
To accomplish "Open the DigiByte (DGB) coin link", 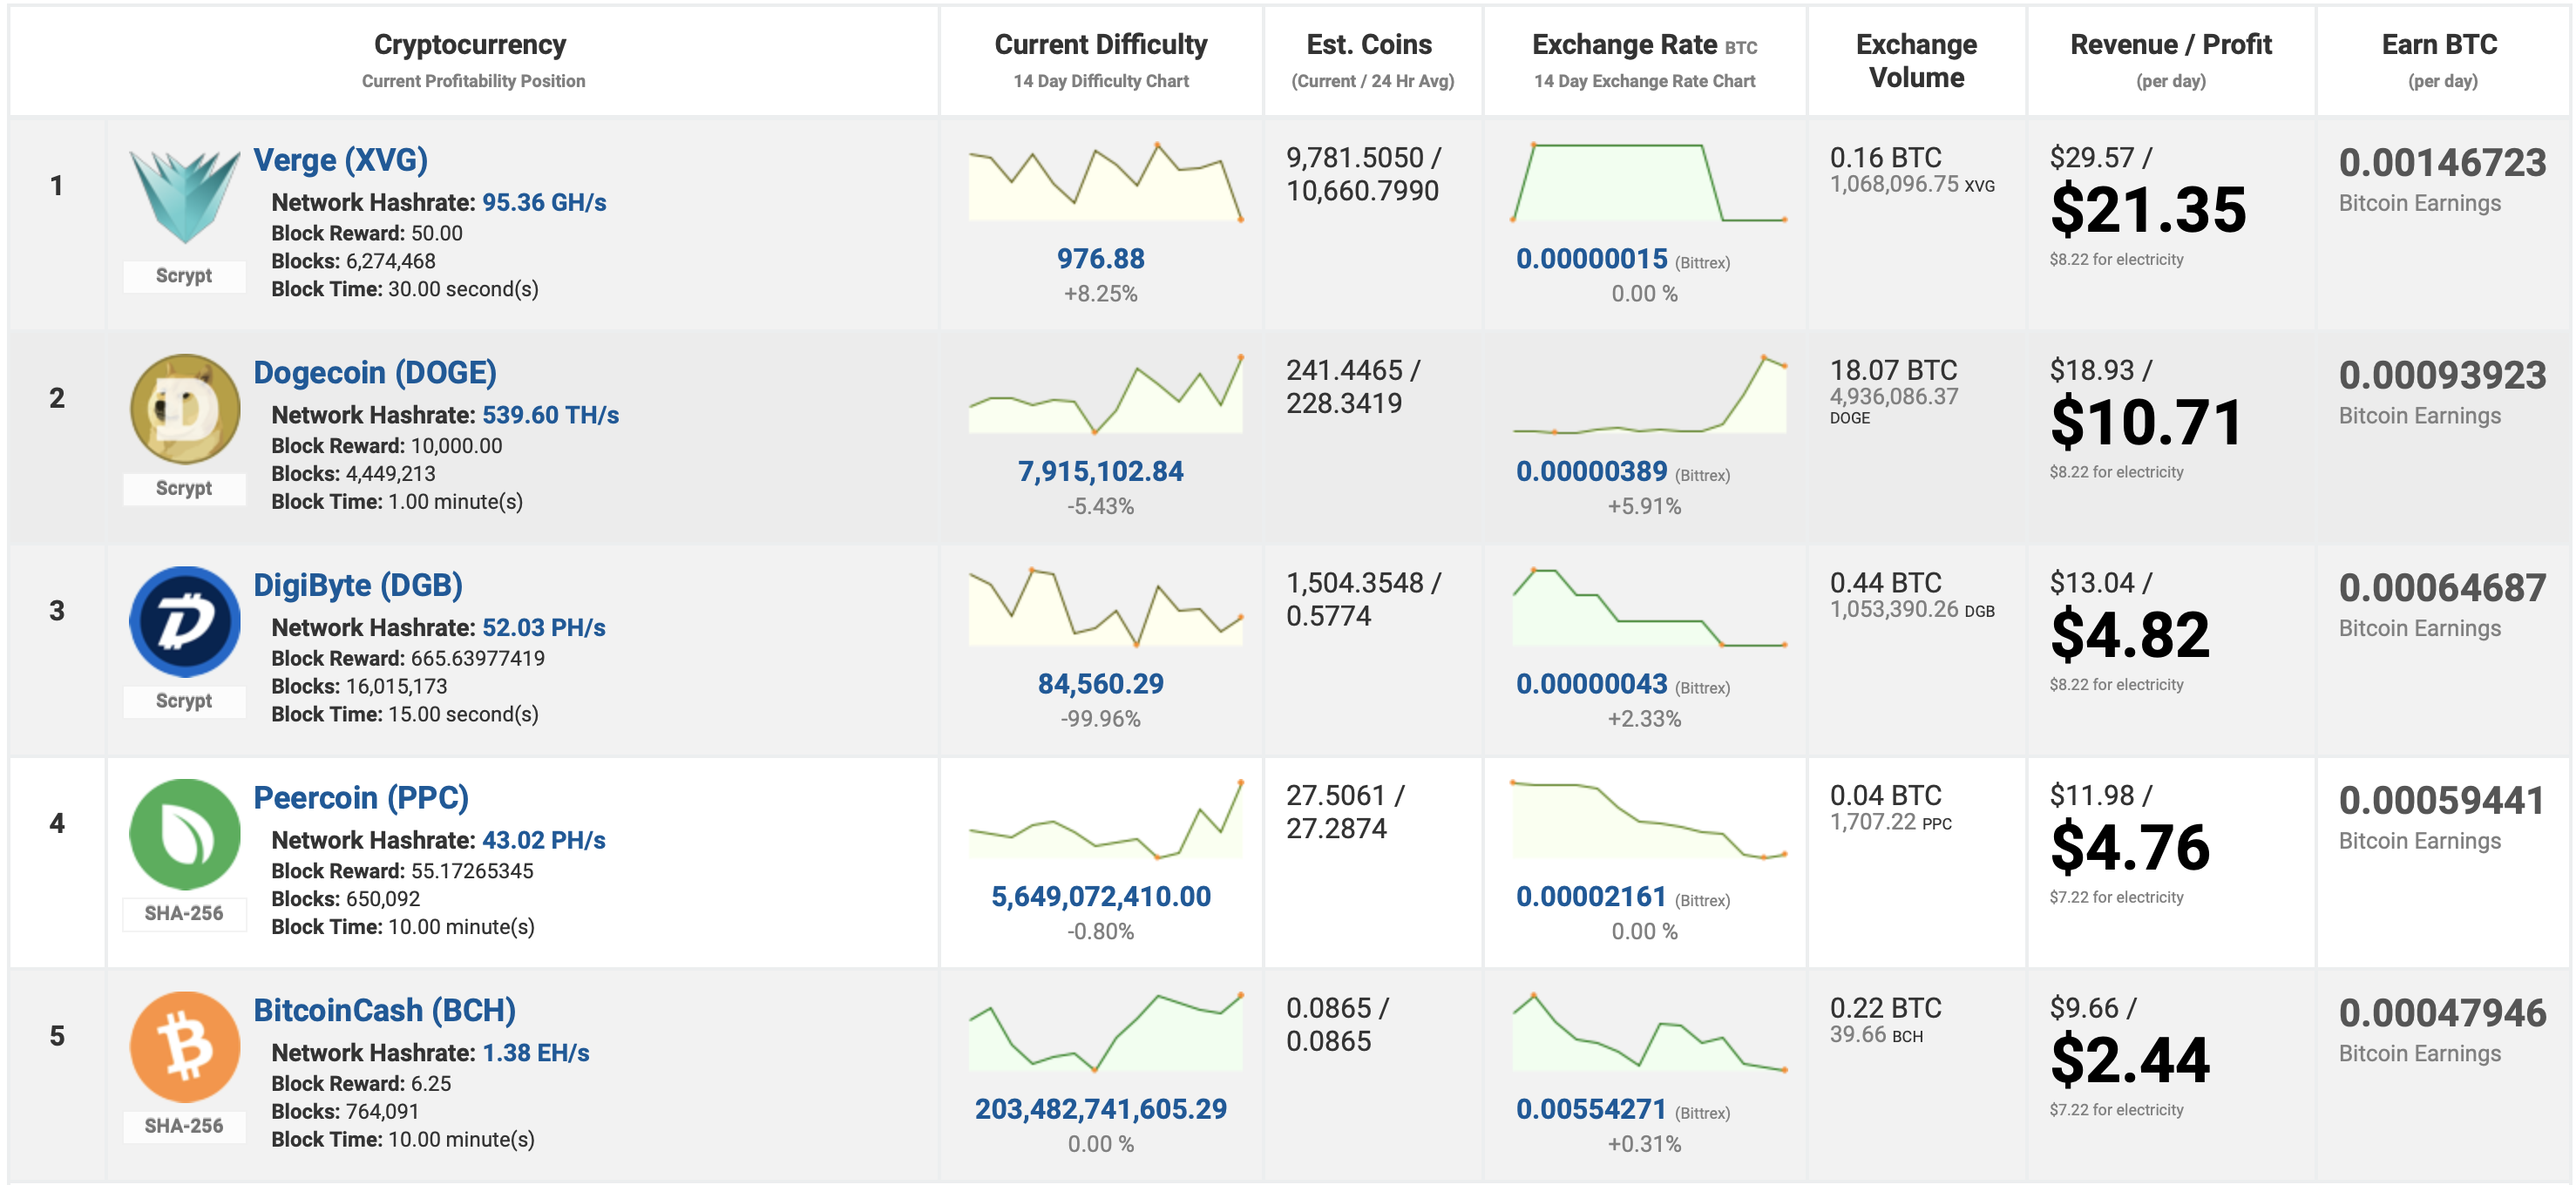I will [x=357, y=585].
